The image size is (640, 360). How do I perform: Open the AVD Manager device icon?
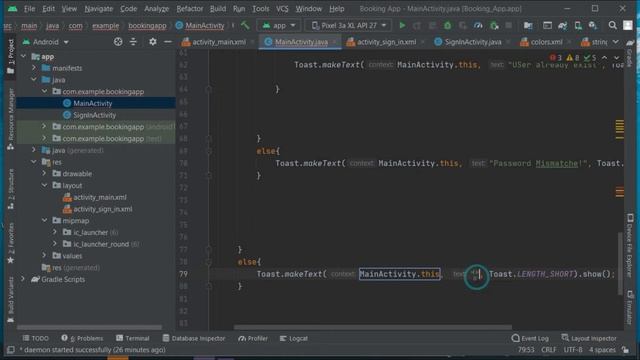click(x=578, y=25)
